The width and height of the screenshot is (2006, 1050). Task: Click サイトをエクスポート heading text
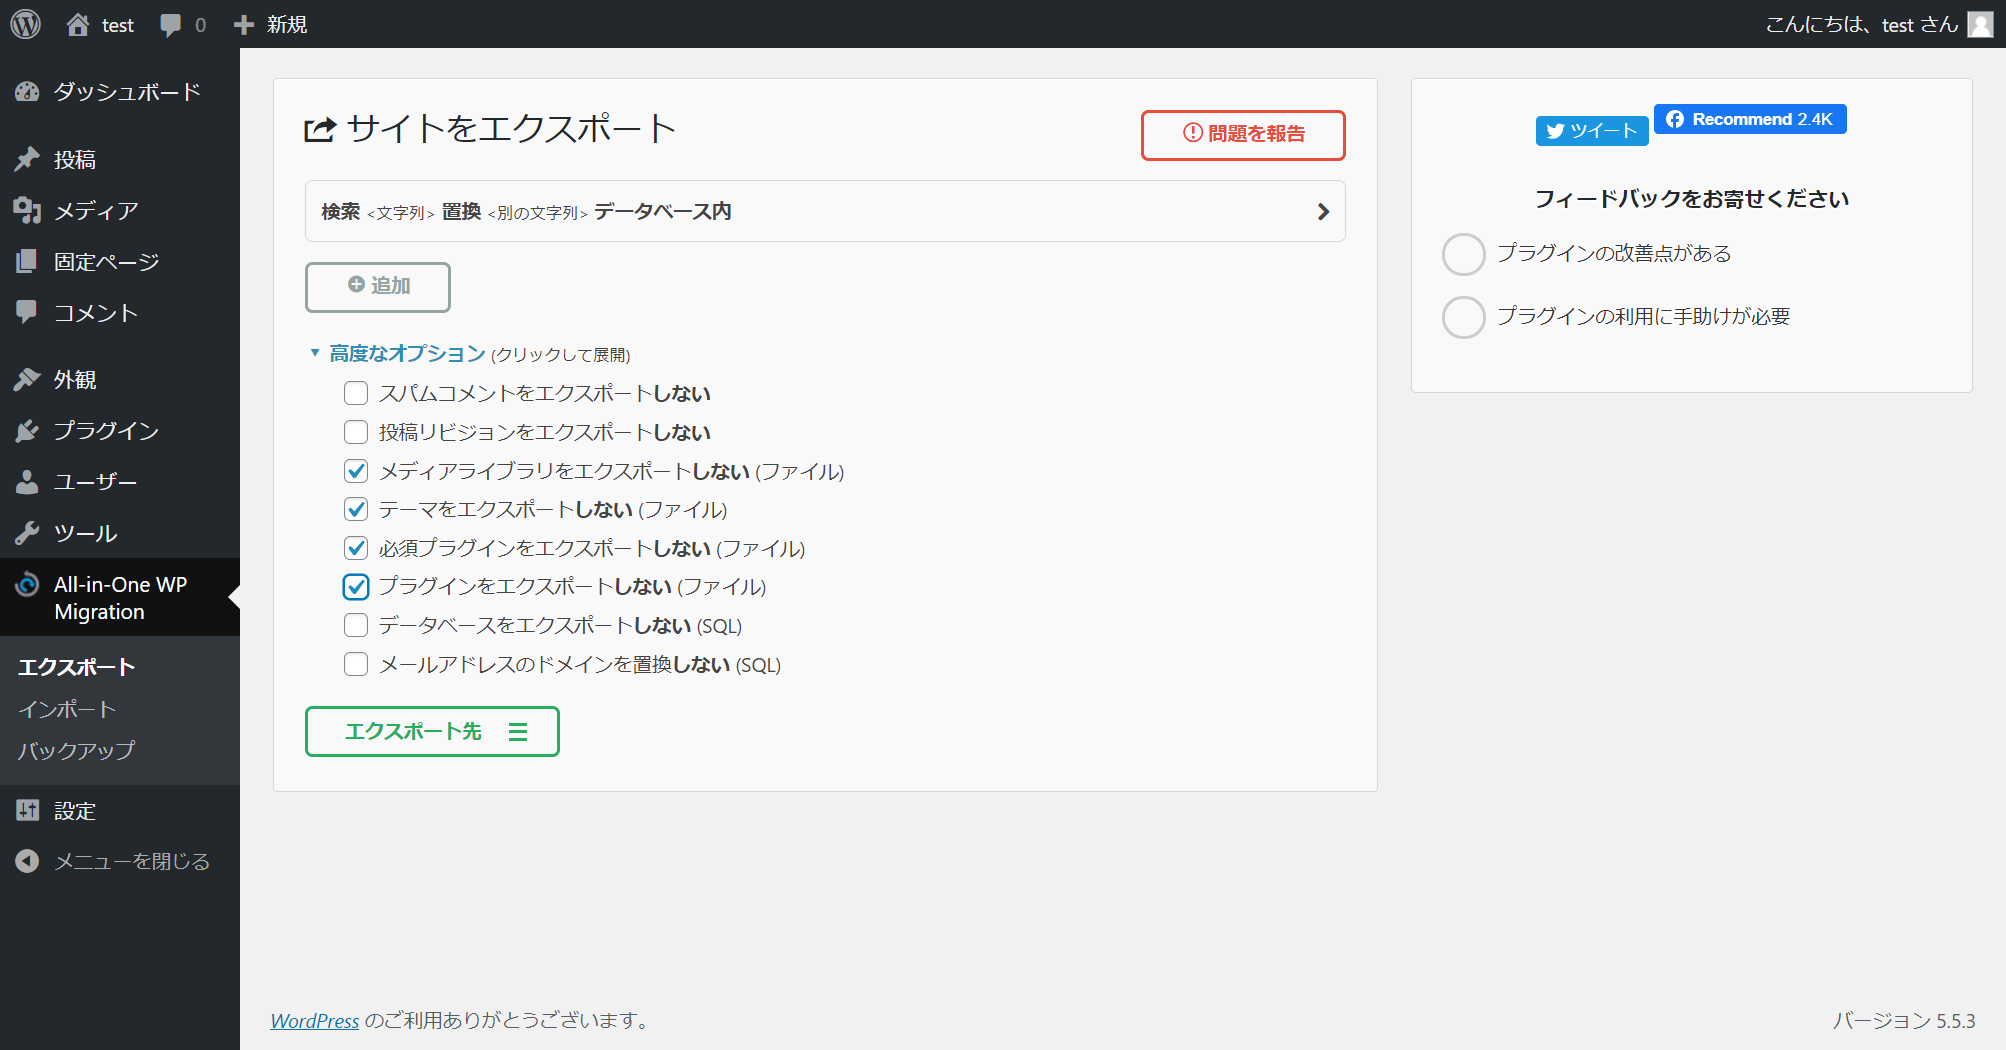(x=511, y=129)
